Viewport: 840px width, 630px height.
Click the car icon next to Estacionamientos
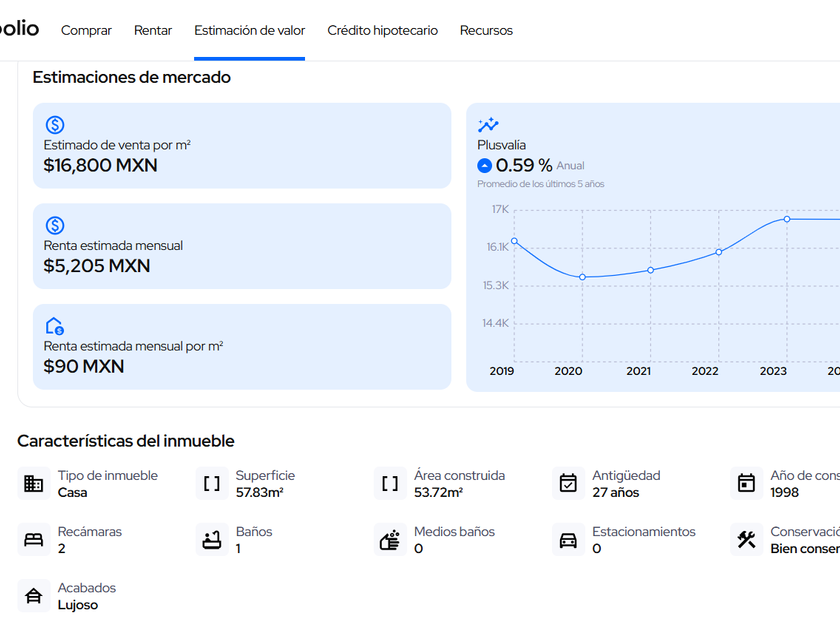pyautogui.click(x=568, y=540)
